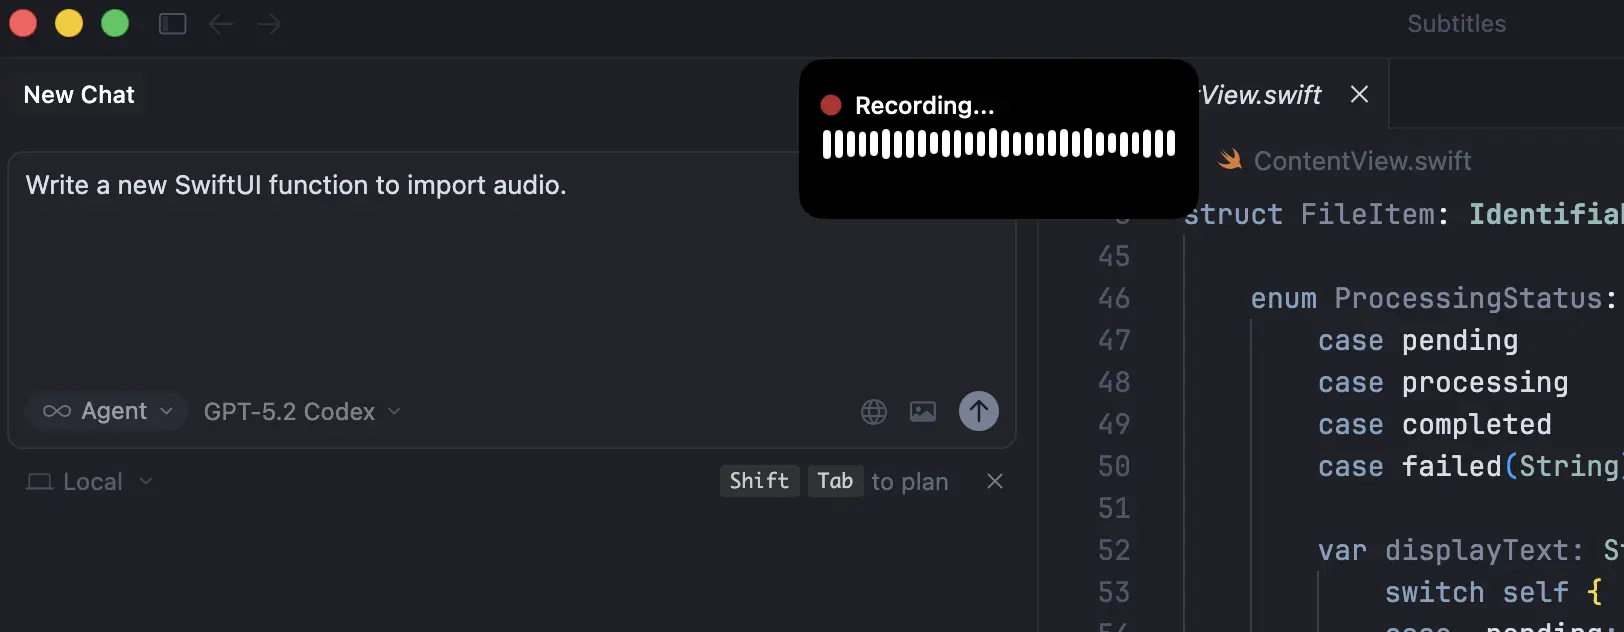Open the GPT-5.2 Codex model dropdown
1624x632 pixels.
pyautogui.click(x=301, y=411)
